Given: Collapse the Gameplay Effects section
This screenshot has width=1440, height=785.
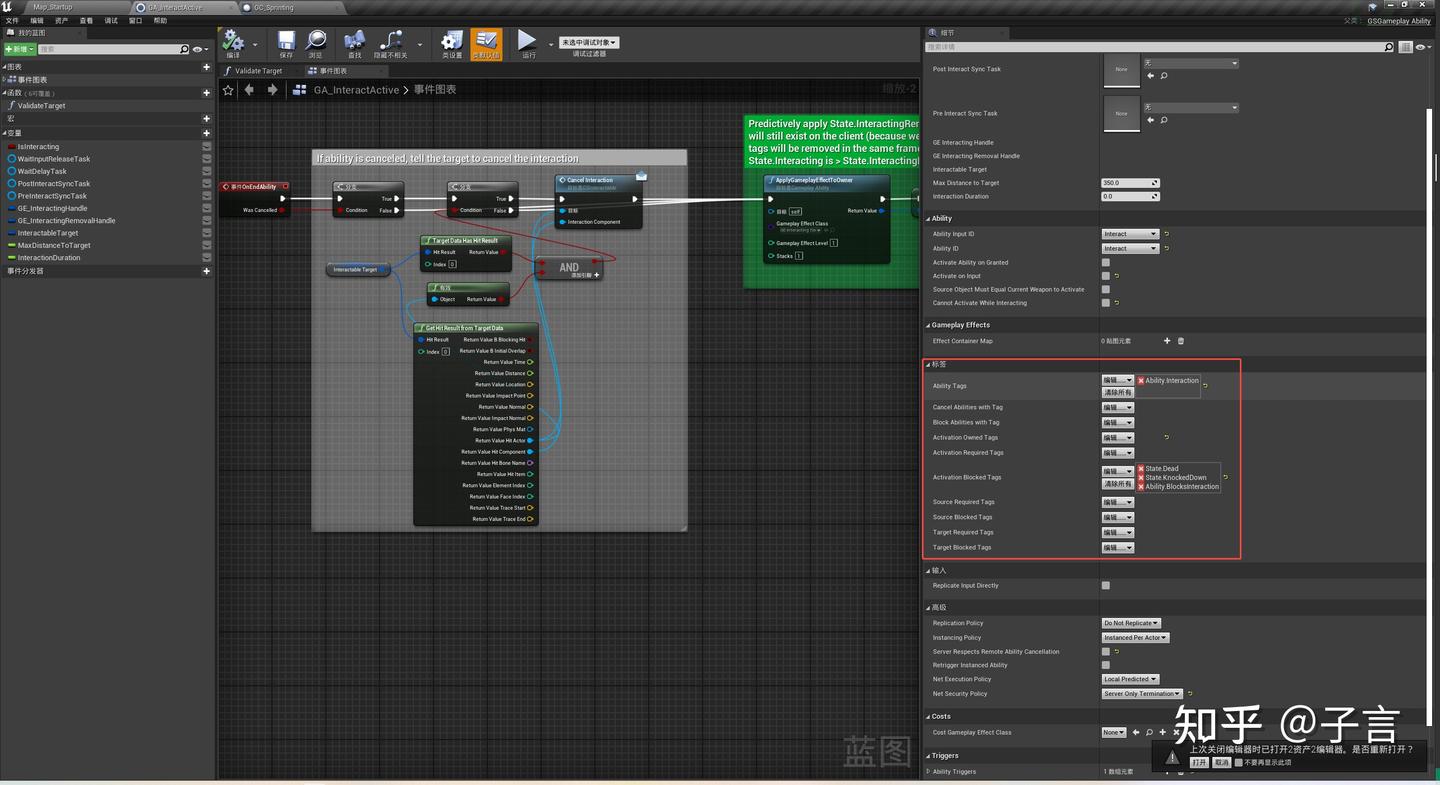Looking at the screenshot, I should pos(928,324).
